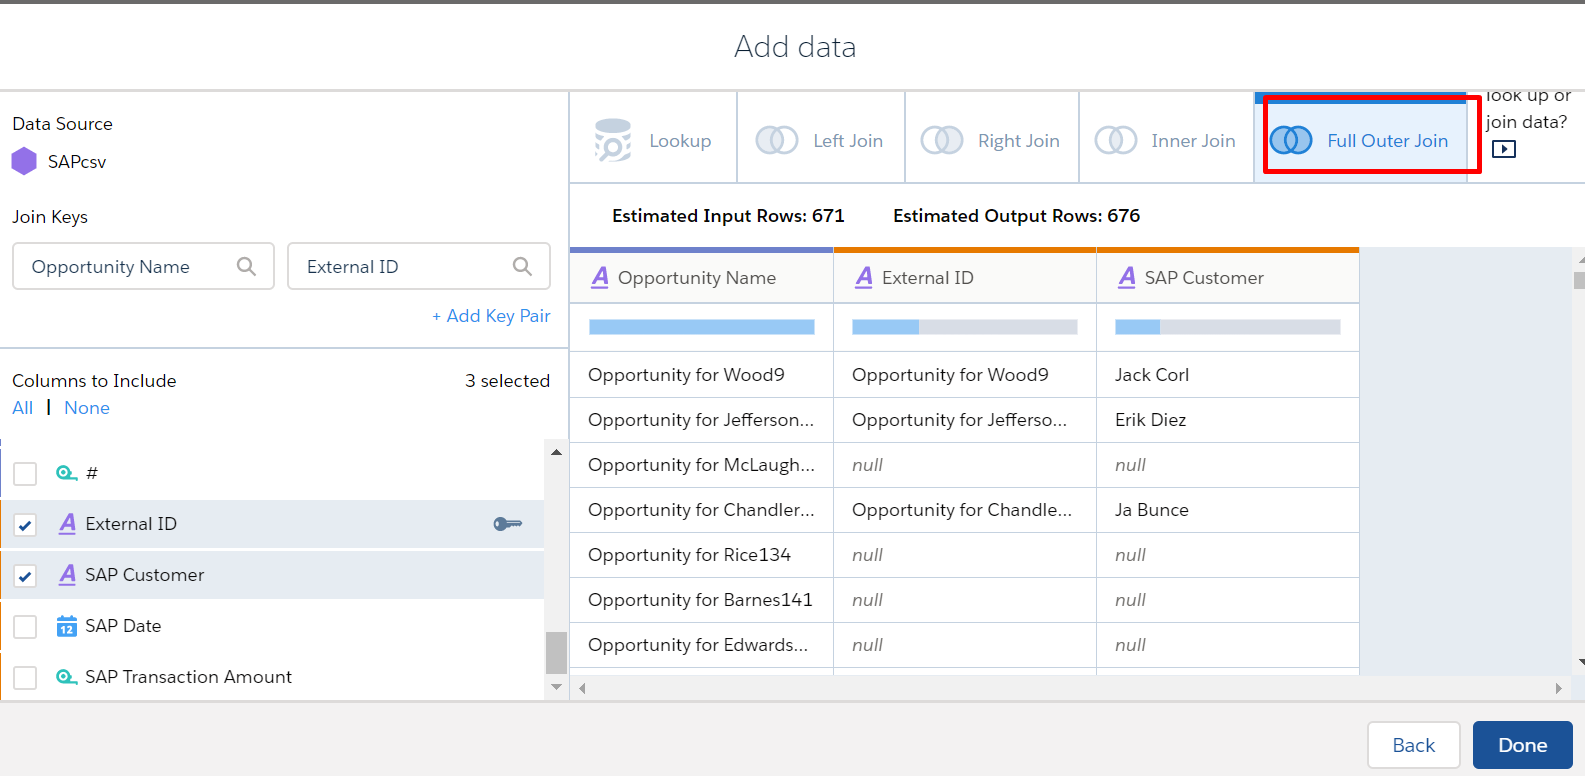Click the search icon in Opportunity Name field

(246, 266)
